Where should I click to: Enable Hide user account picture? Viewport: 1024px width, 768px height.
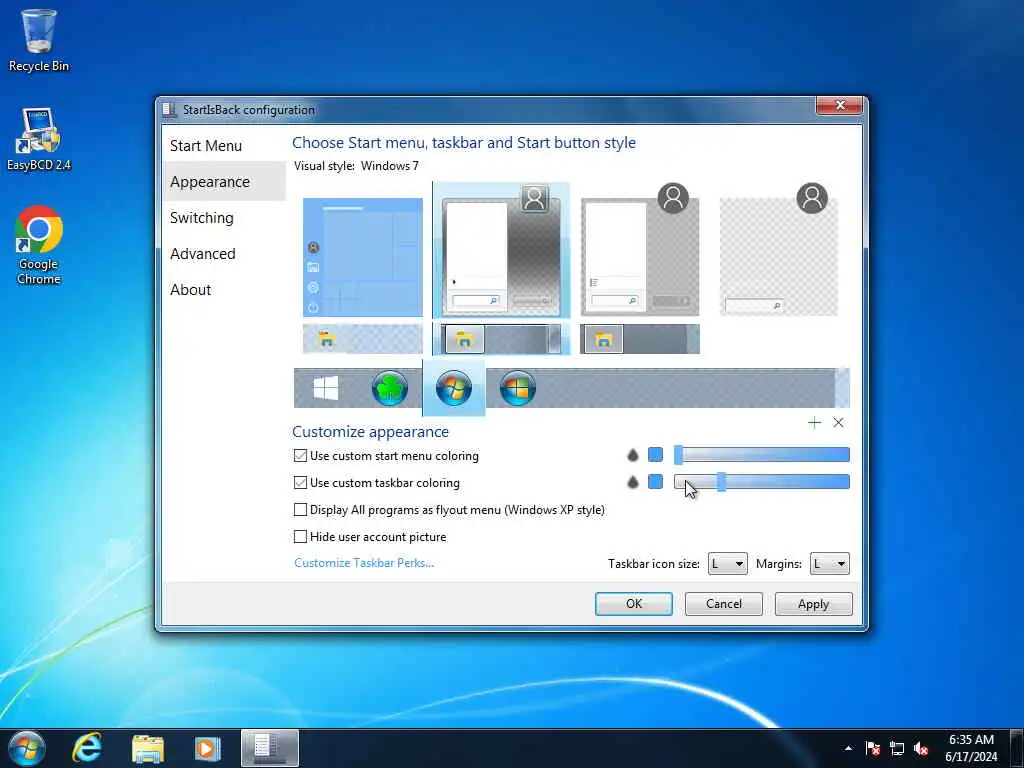click(300, 537)
